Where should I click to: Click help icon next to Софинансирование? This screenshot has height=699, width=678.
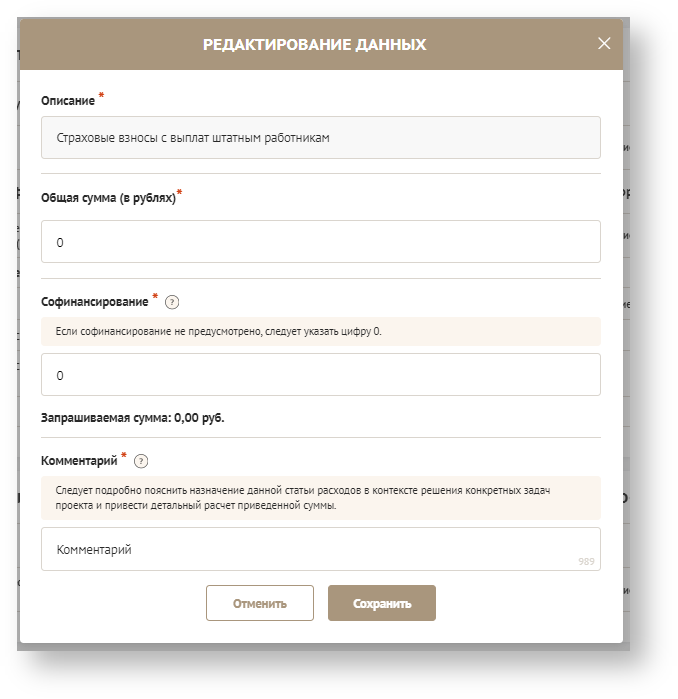coord(172,302)
